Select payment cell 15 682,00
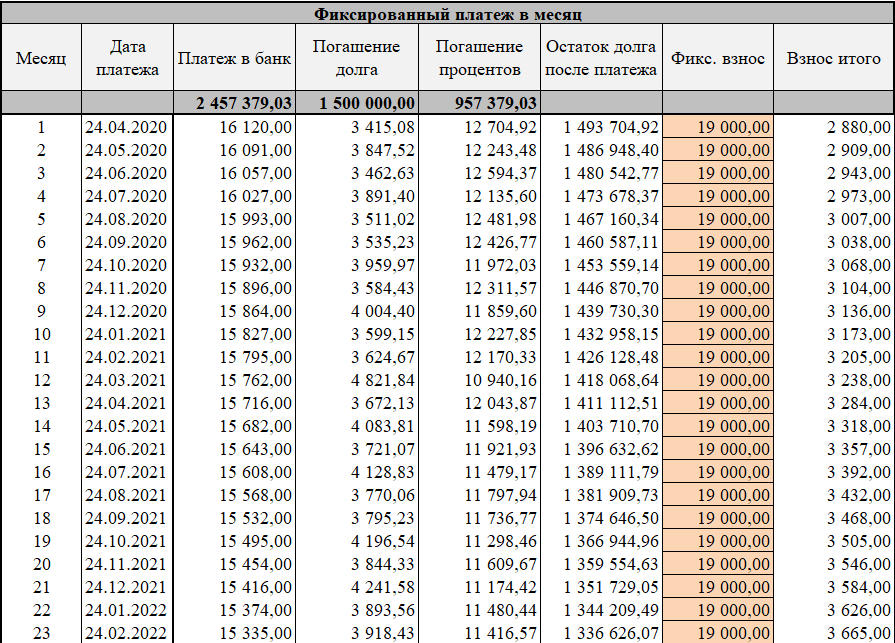 coord(234,426)
